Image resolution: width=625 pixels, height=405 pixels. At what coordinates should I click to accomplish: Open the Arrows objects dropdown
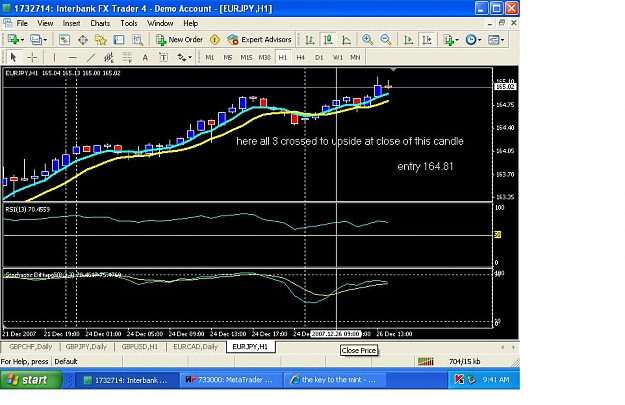[x=190, y=58]
